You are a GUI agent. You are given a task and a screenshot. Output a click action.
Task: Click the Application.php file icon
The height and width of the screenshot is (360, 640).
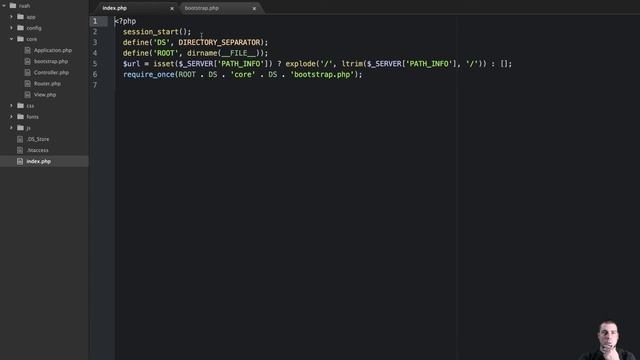click(27, 50)
